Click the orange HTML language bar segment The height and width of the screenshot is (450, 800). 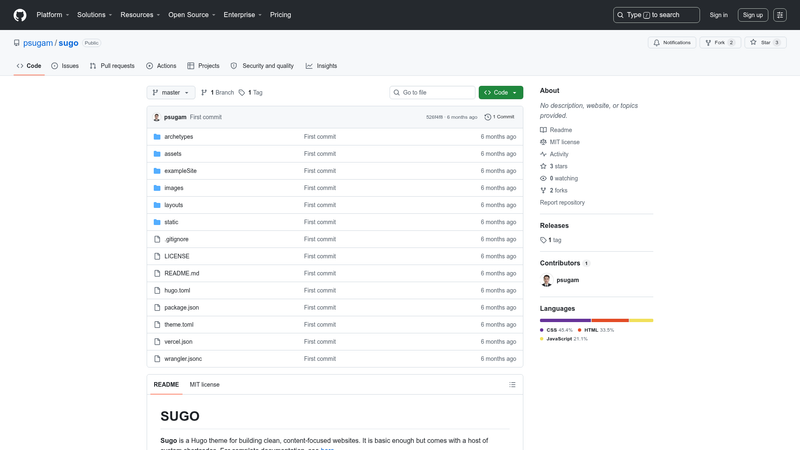610,320
